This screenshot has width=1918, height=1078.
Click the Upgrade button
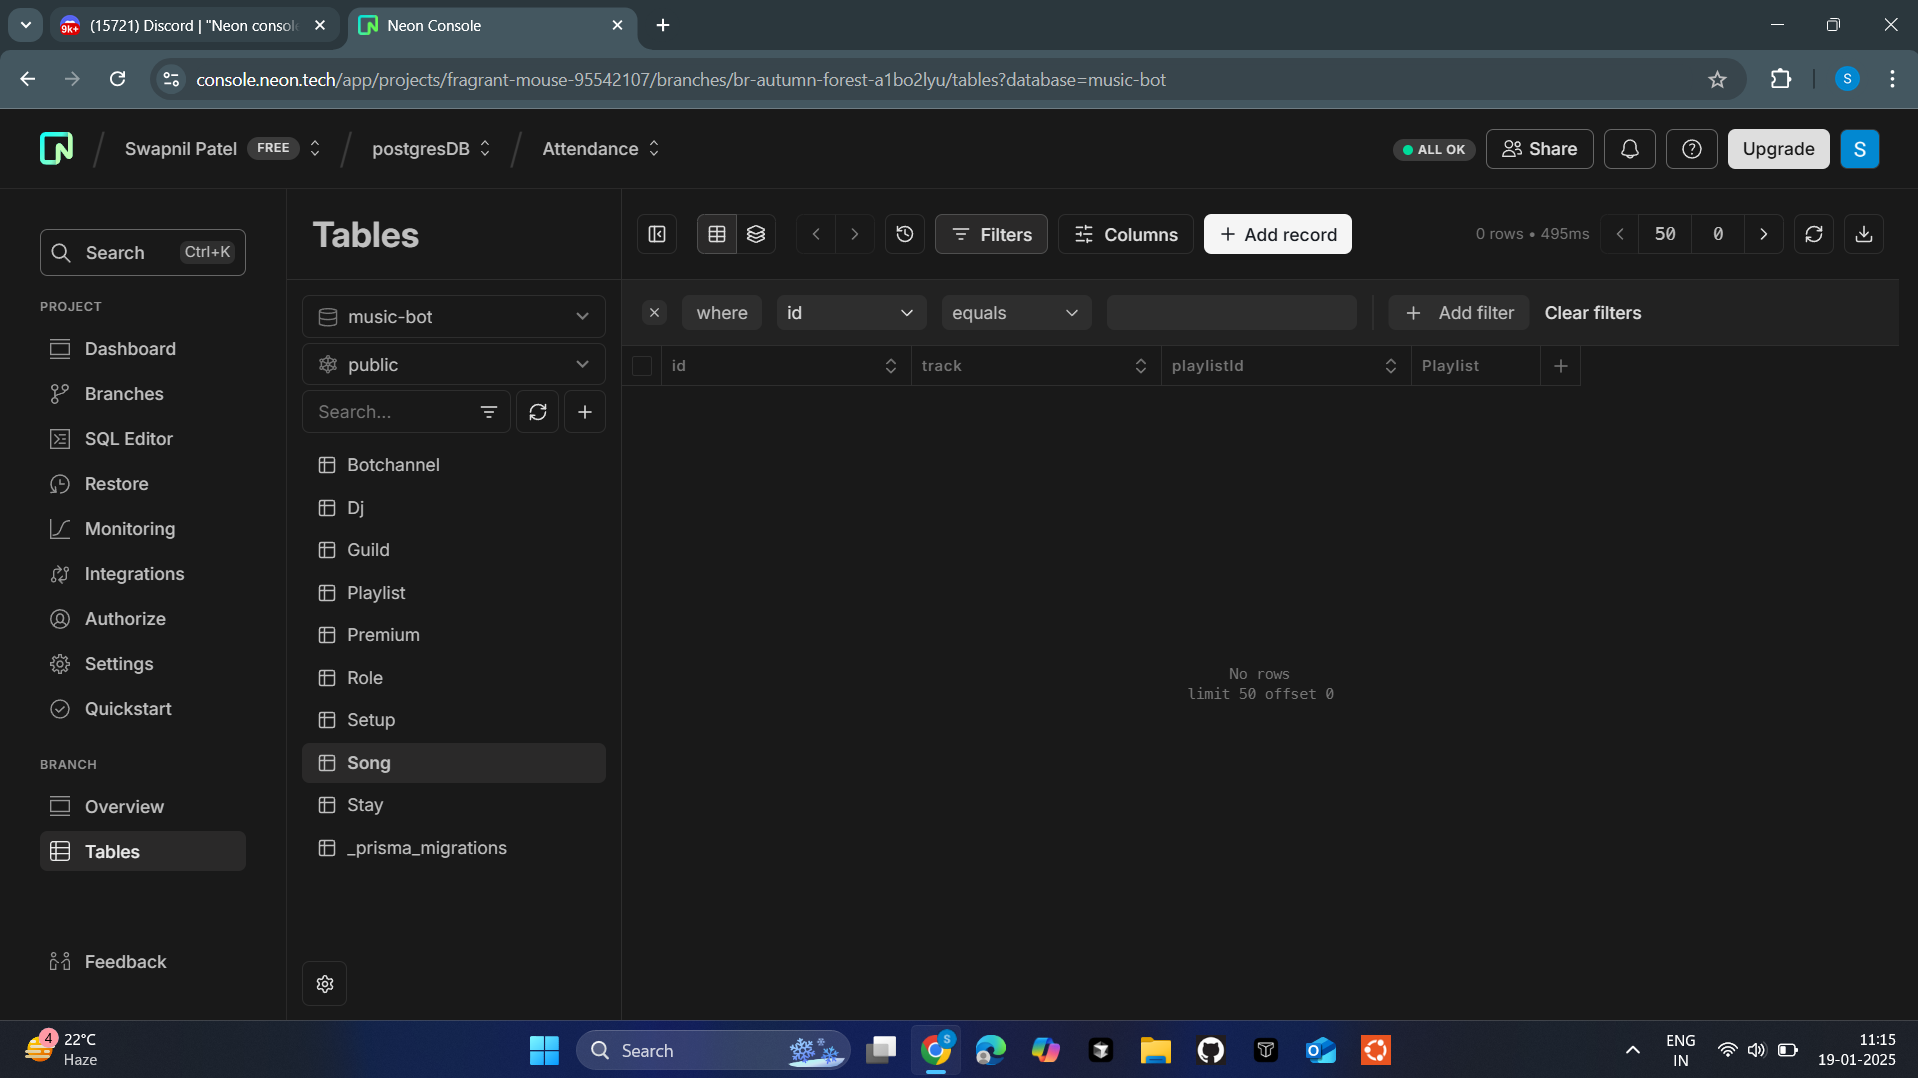click(x=1779, y=149)
